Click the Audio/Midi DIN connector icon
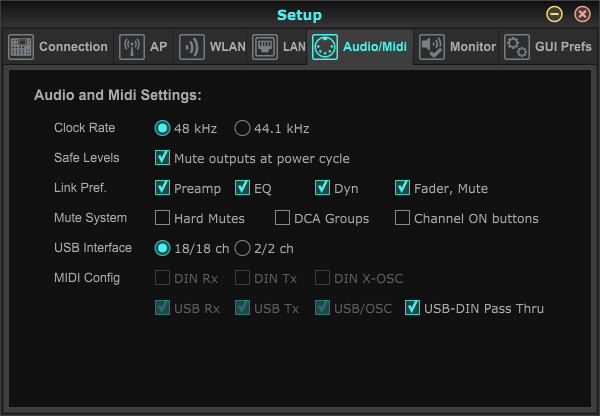The width and height of the screenshot is (600, 416). tap(325, 47)
